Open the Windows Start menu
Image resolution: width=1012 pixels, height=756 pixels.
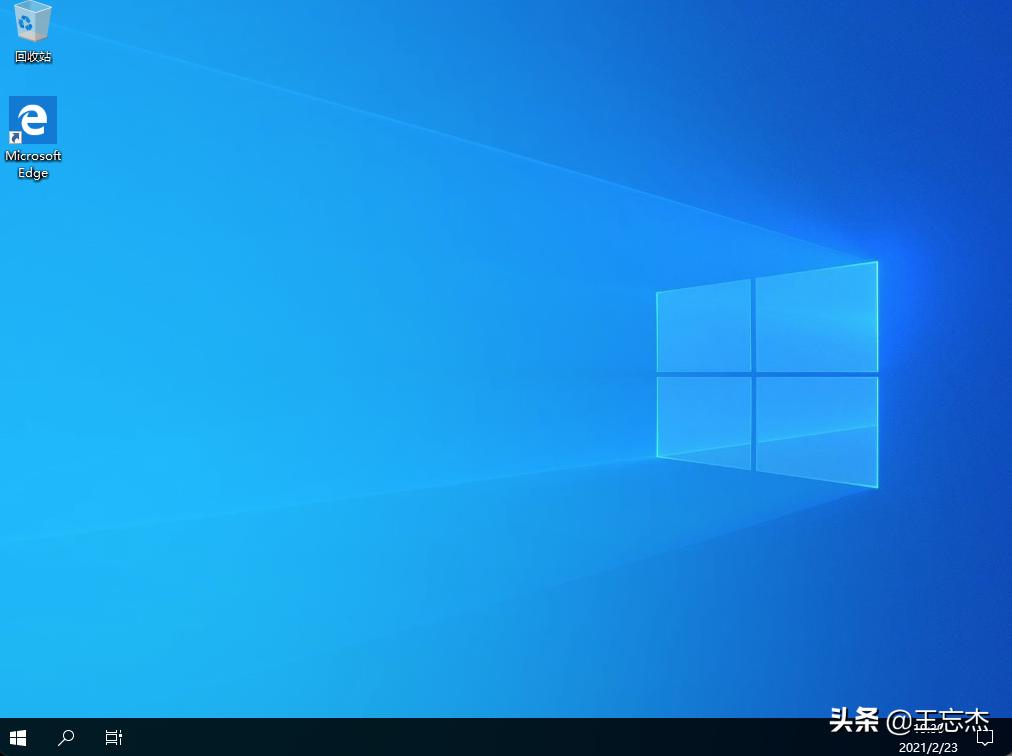click(x=18, y=737)
